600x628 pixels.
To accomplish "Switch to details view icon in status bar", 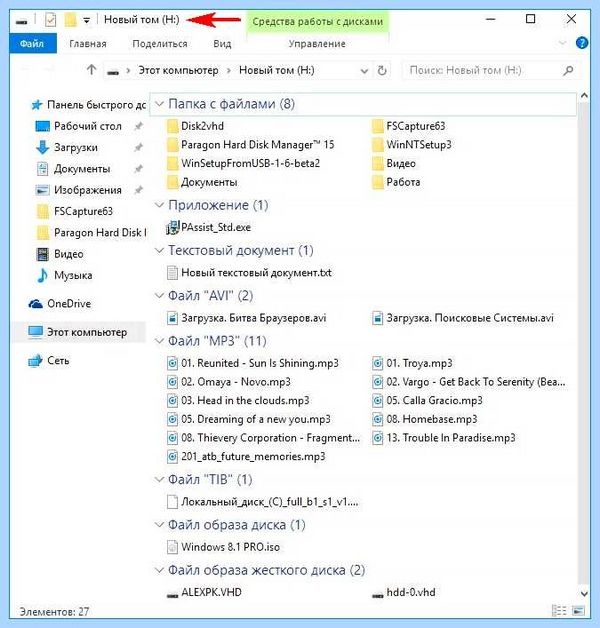I will click(559, 611).
